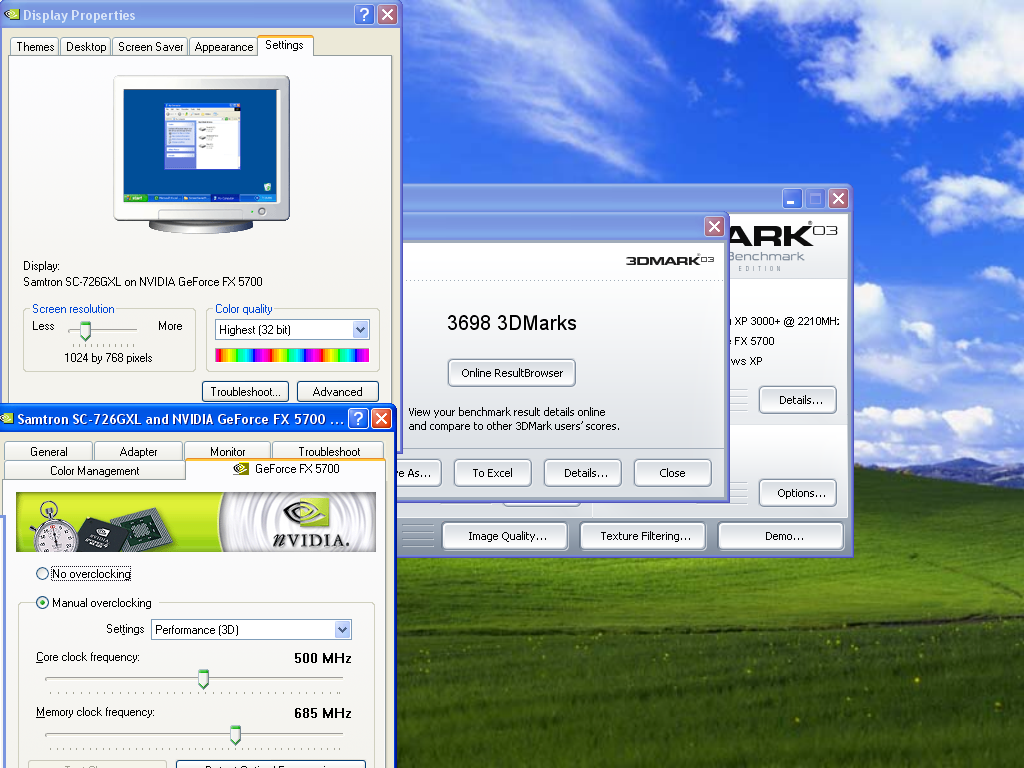Switch to the Adapter tab
1024x768 pixels.
138,451
